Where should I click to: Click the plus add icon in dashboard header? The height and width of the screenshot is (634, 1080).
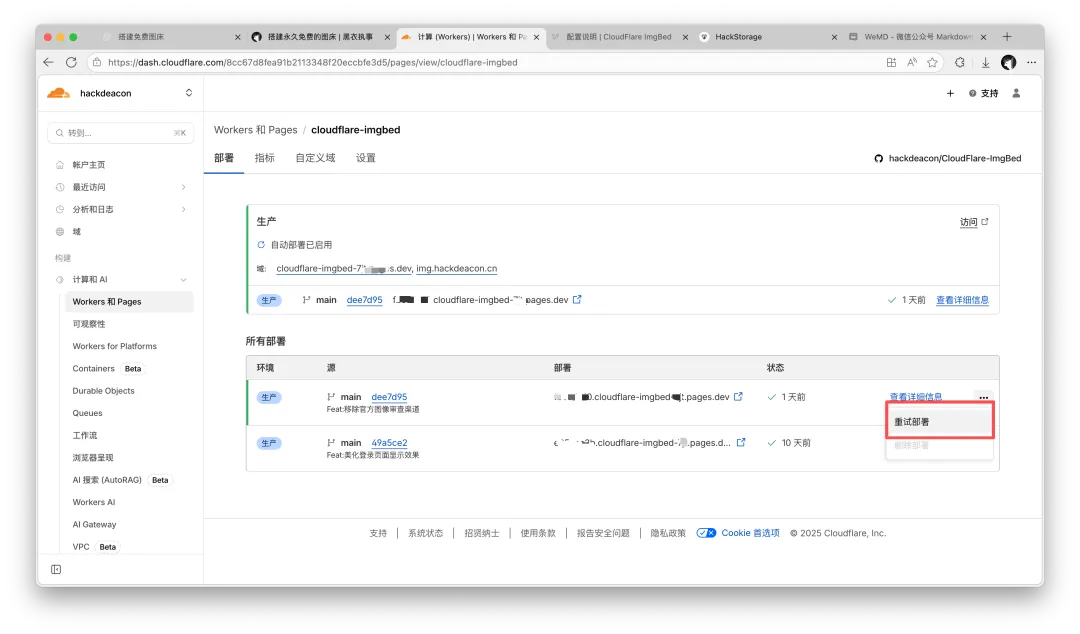coord(951,93)
